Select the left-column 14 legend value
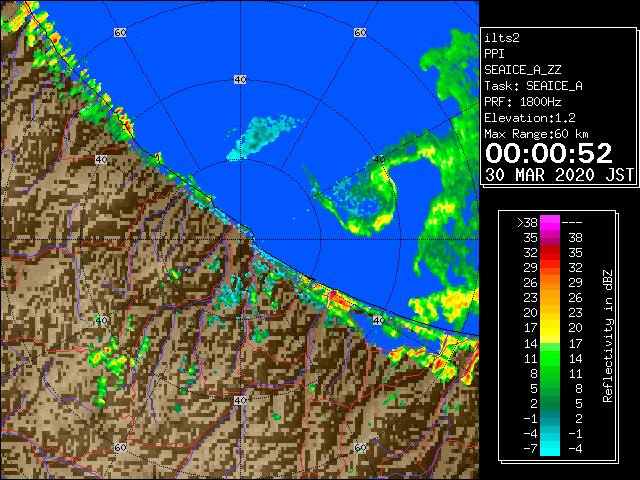Viewport: 640px width, 480px height. pos(531,343)
